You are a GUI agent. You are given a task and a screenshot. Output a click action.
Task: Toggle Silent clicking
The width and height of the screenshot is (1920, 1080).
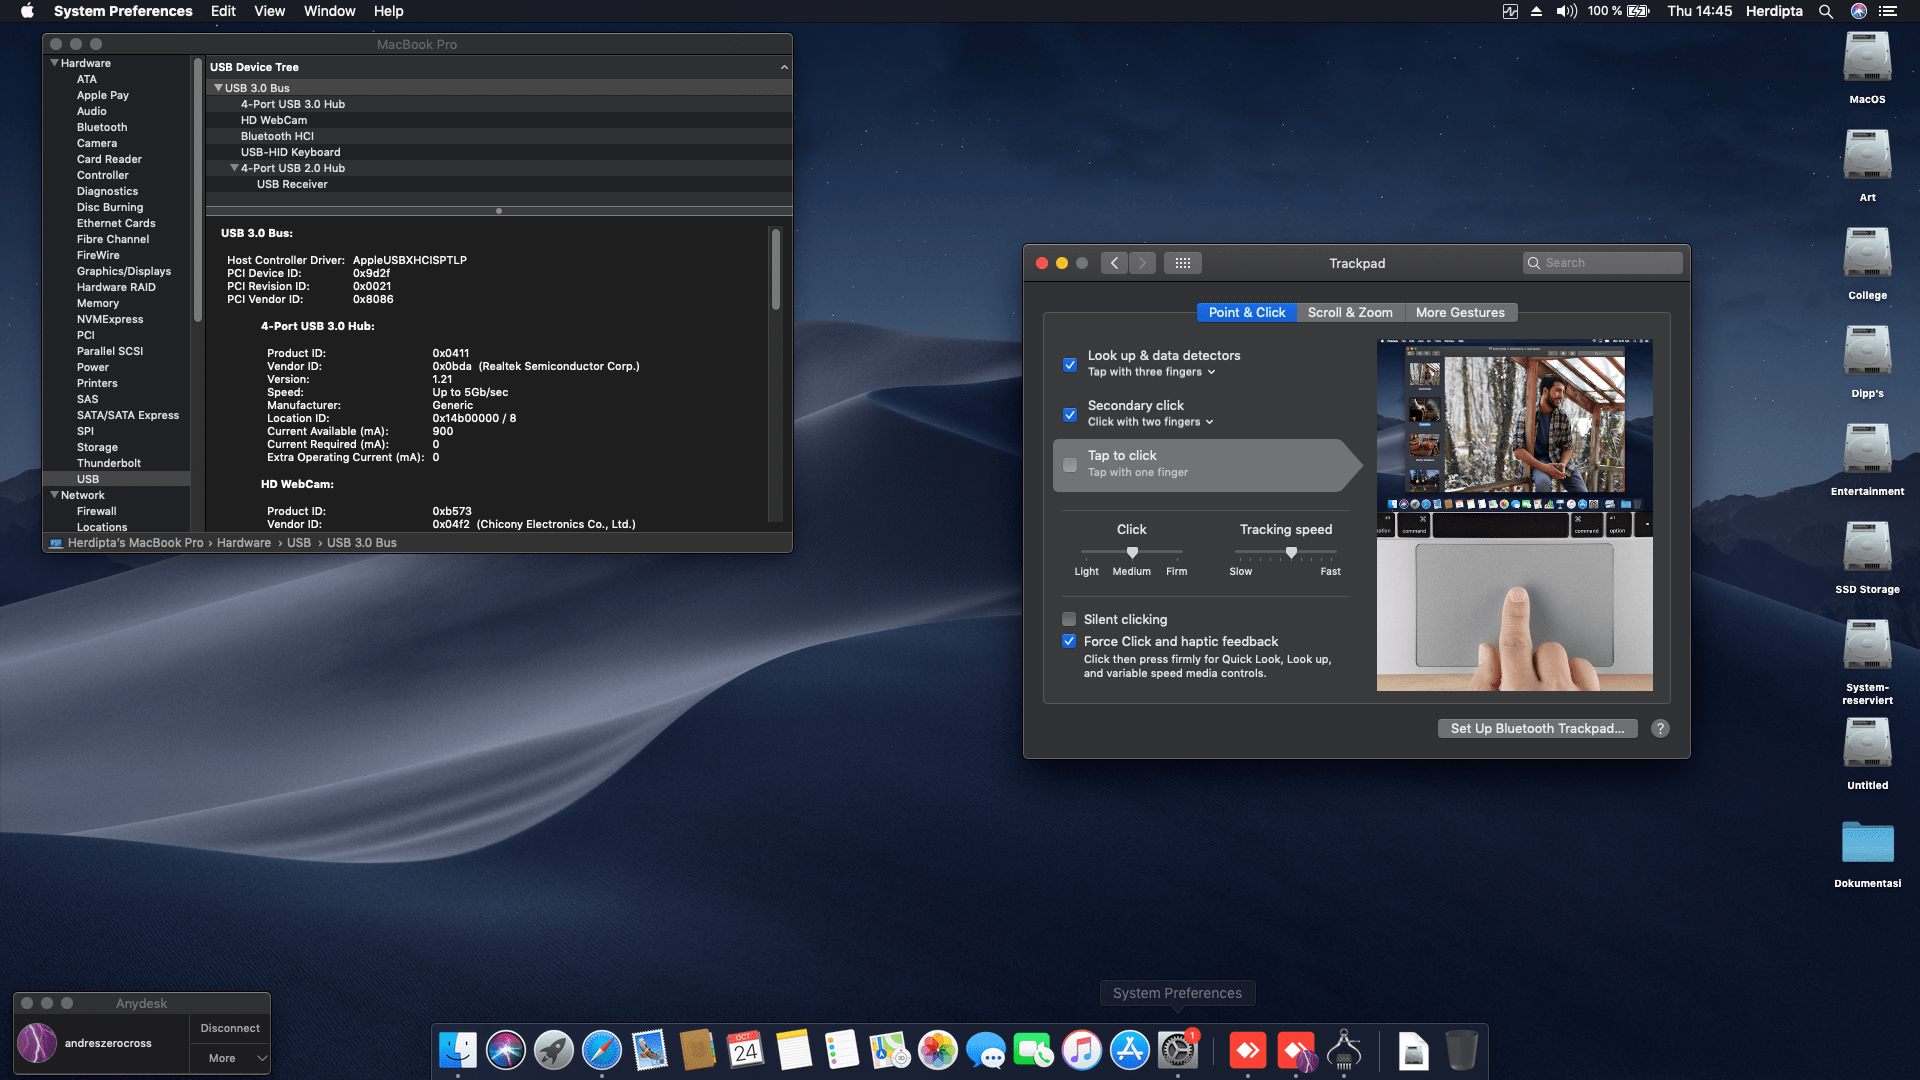(1069, 619)
